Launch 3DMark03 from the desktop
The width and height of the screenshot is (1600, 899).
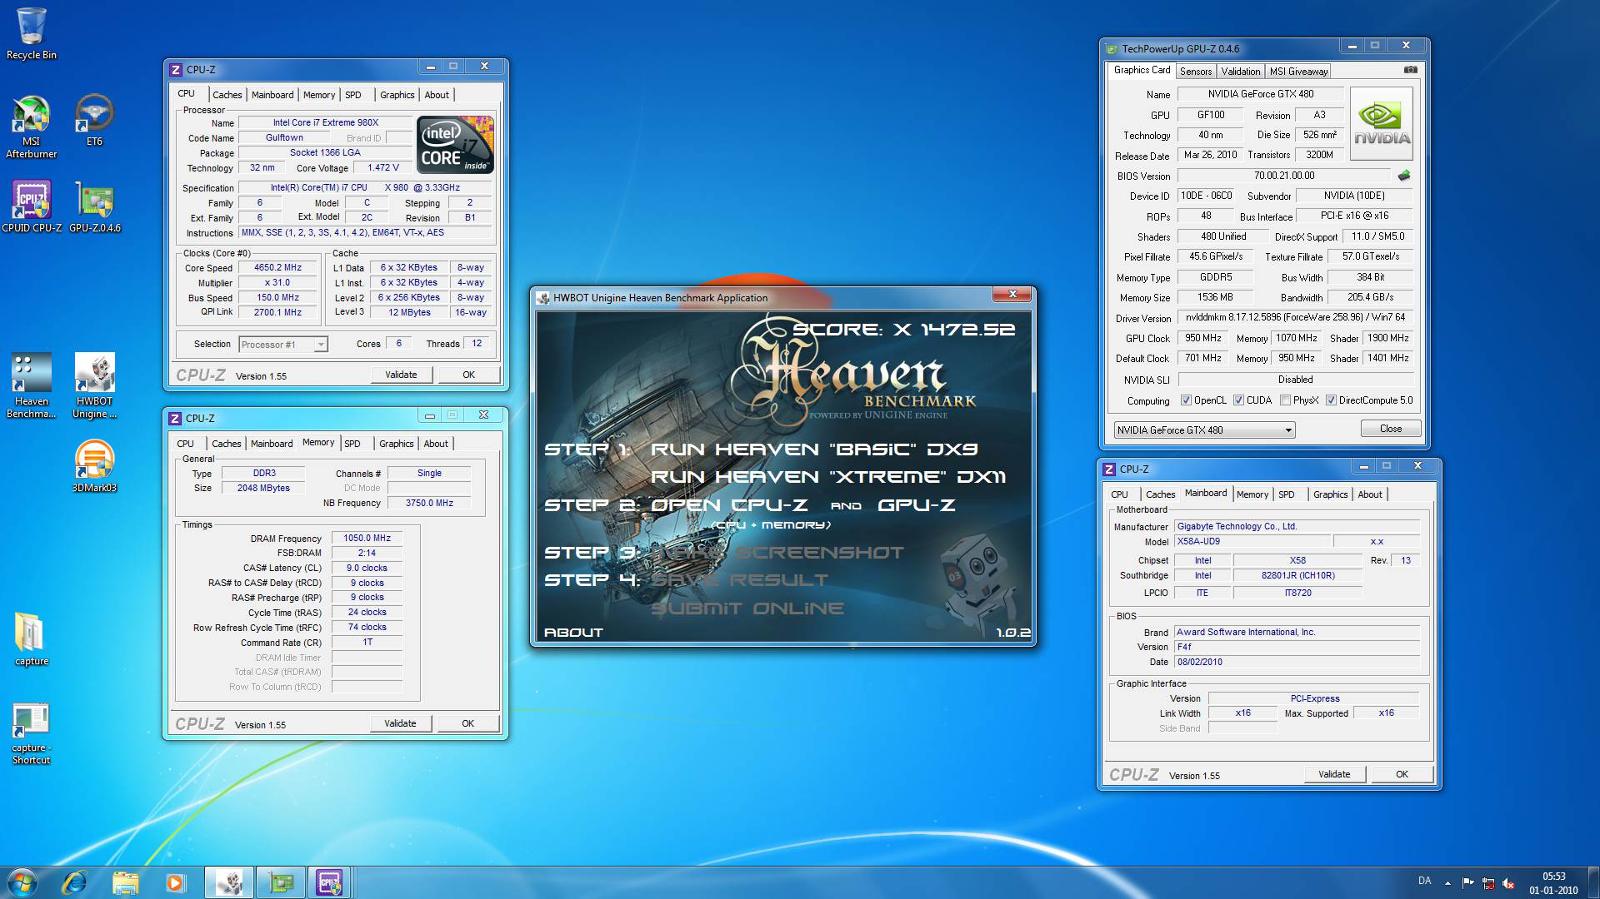pos(94,467)
